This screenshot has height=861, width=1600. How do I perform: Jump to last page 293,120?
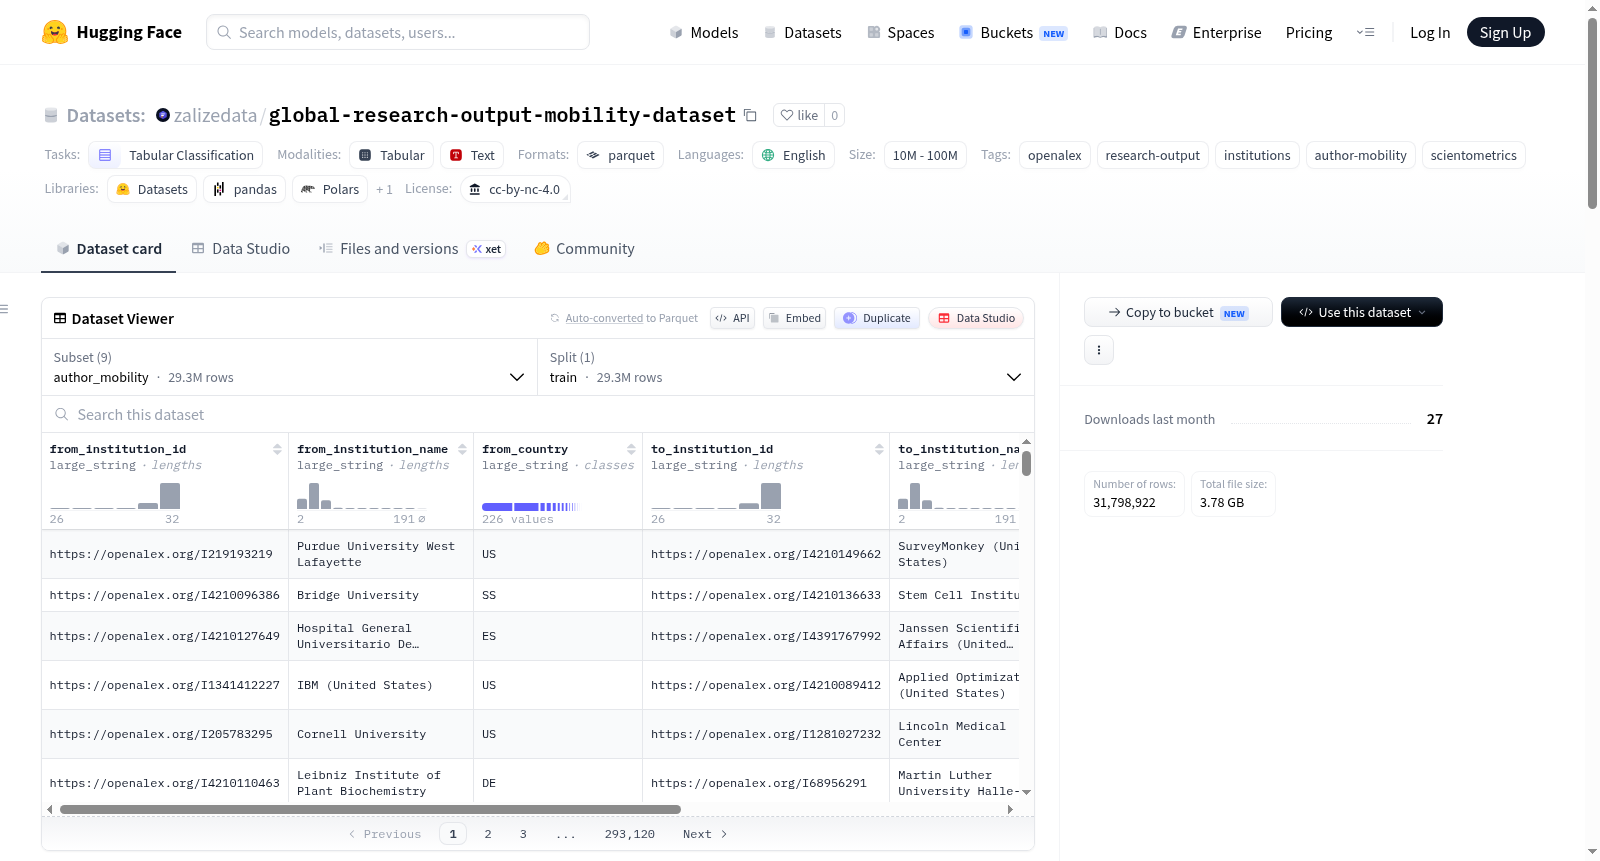[630, 834]
